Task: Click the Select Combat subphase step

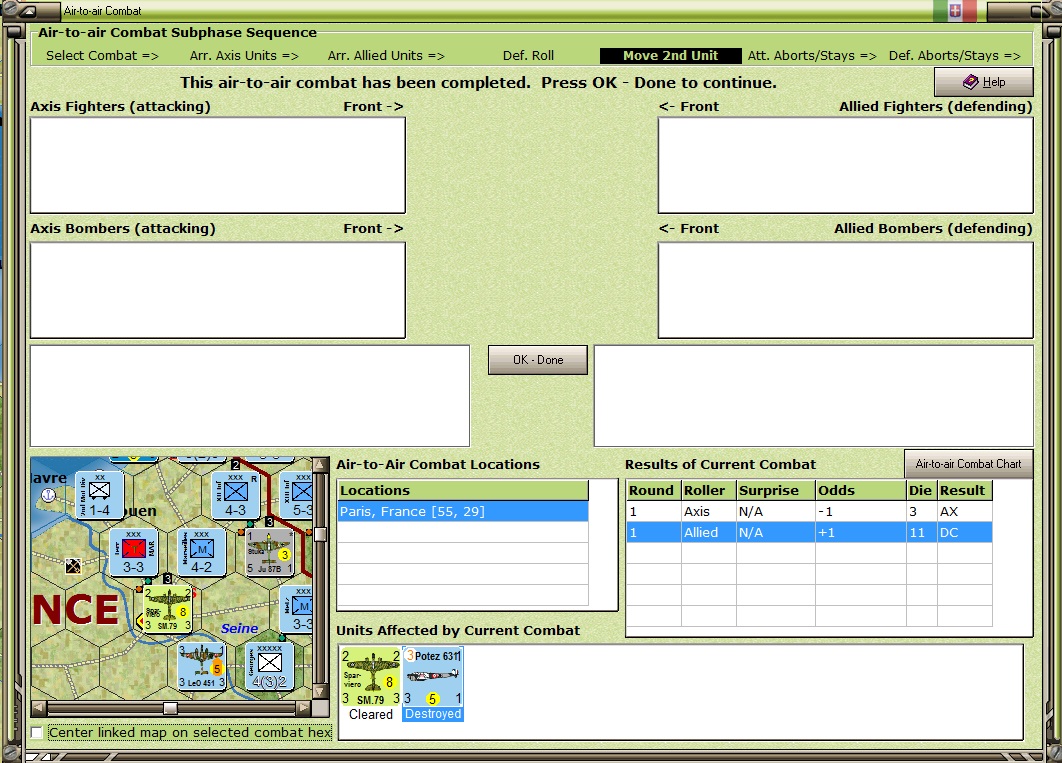Action: tap(102, 56)
